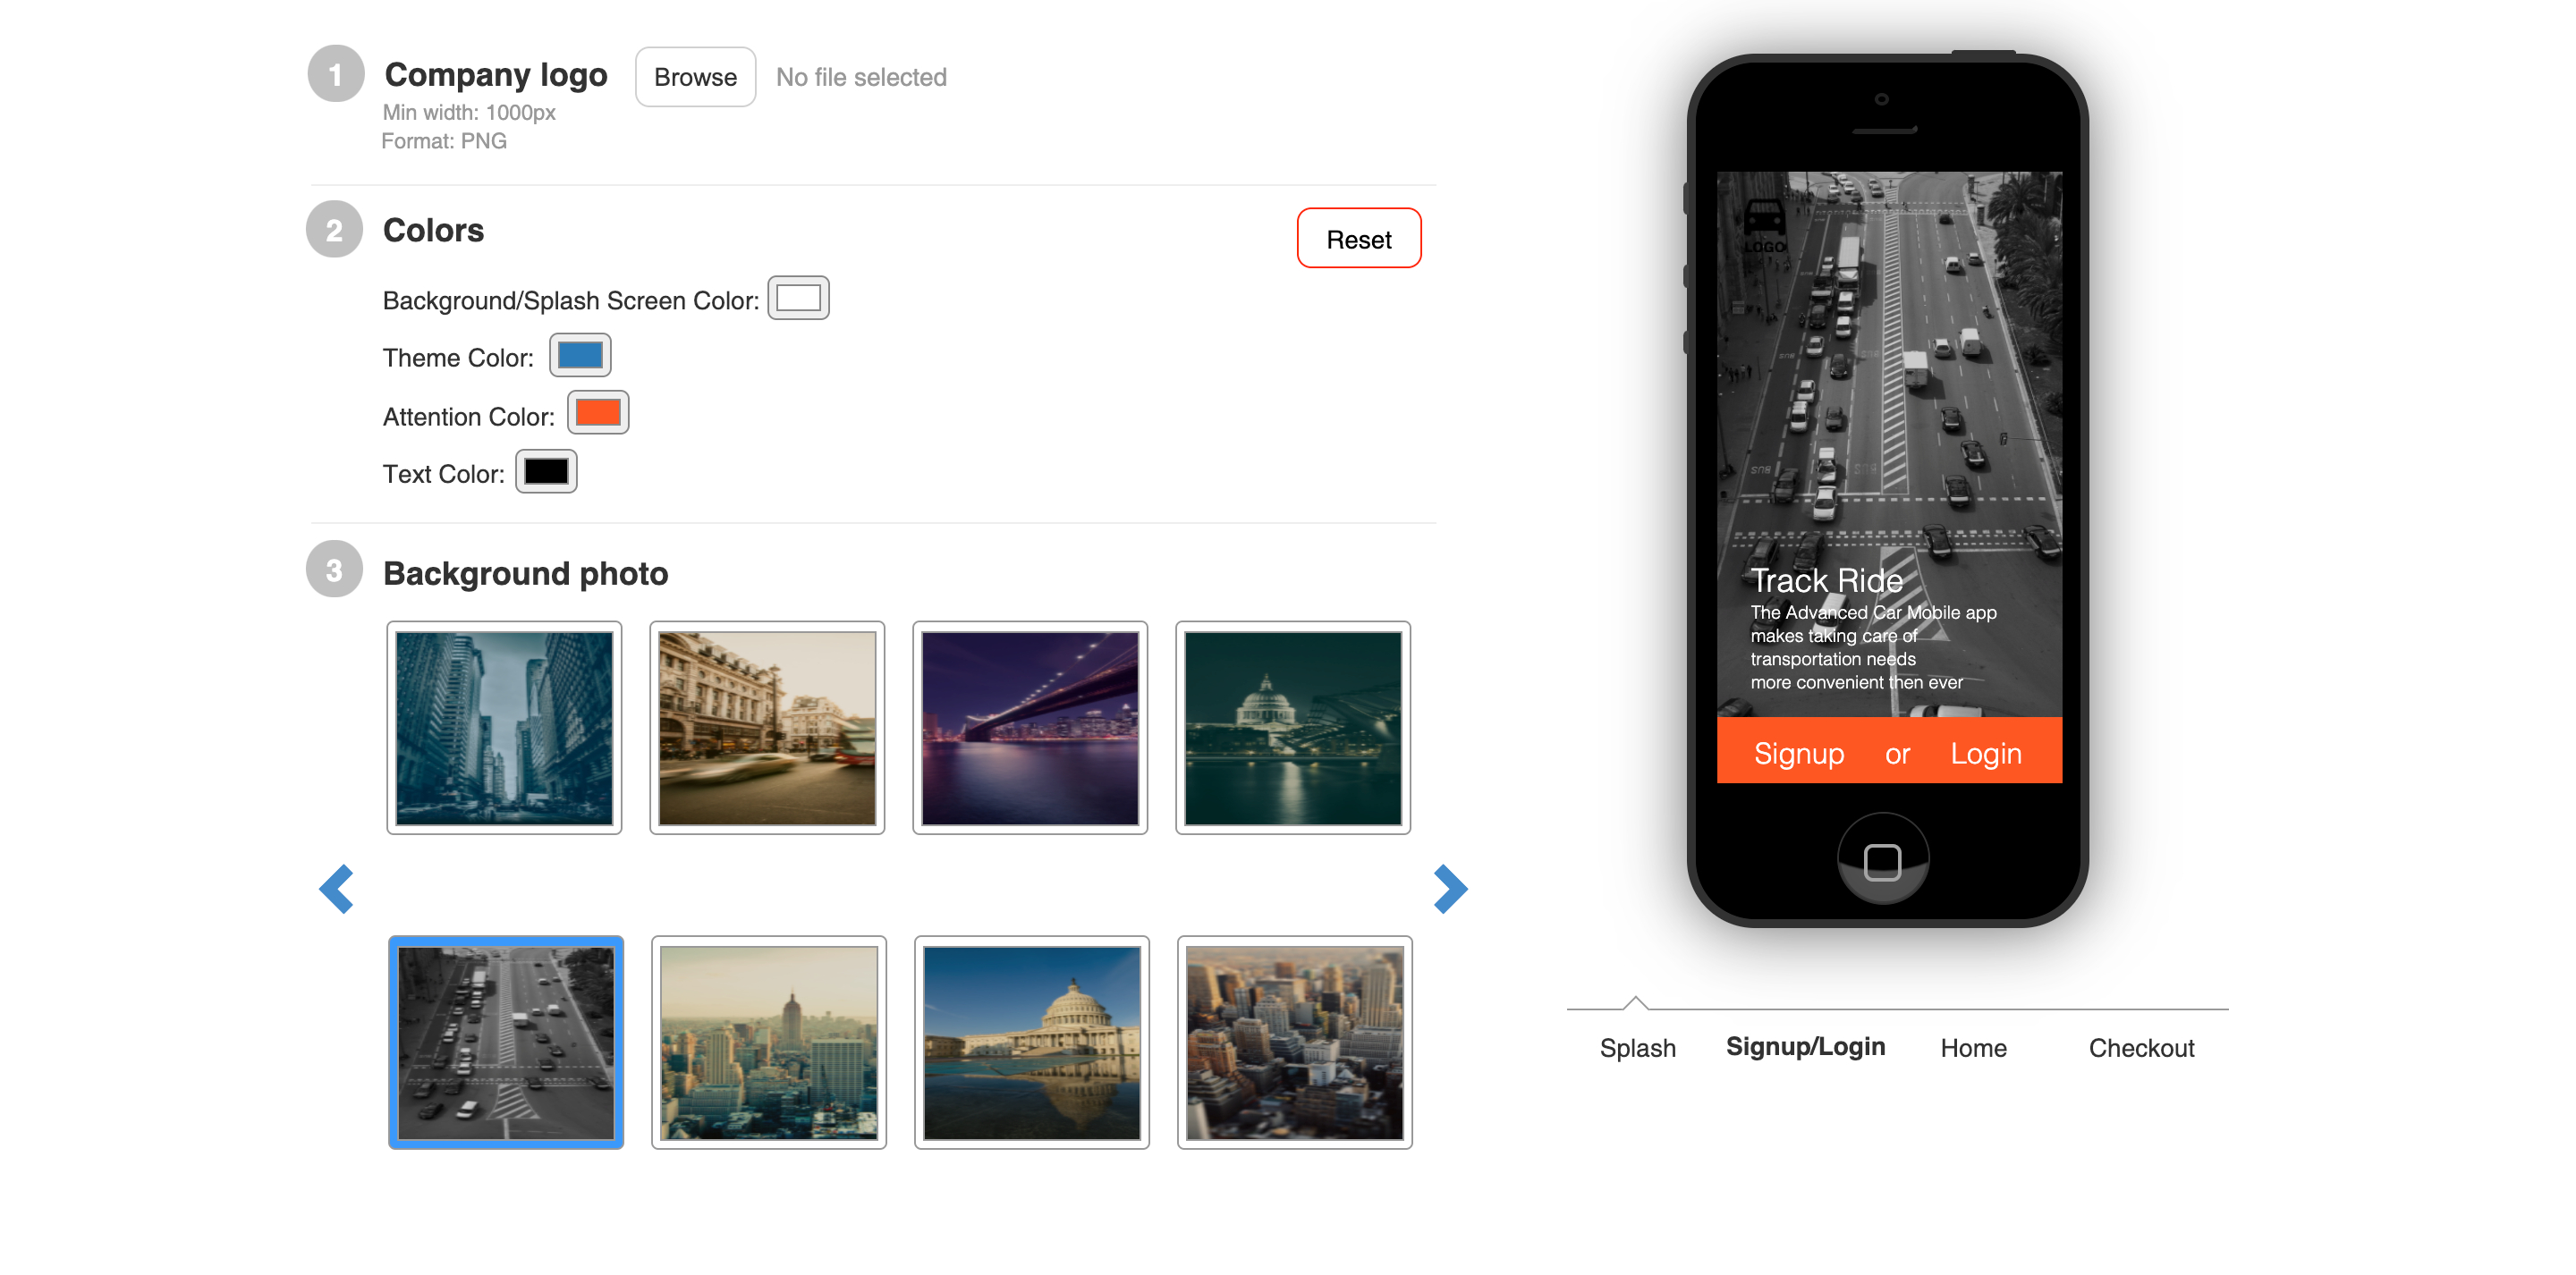
Task: Click the left carousel arrow
Action: [x=337, y=888]
